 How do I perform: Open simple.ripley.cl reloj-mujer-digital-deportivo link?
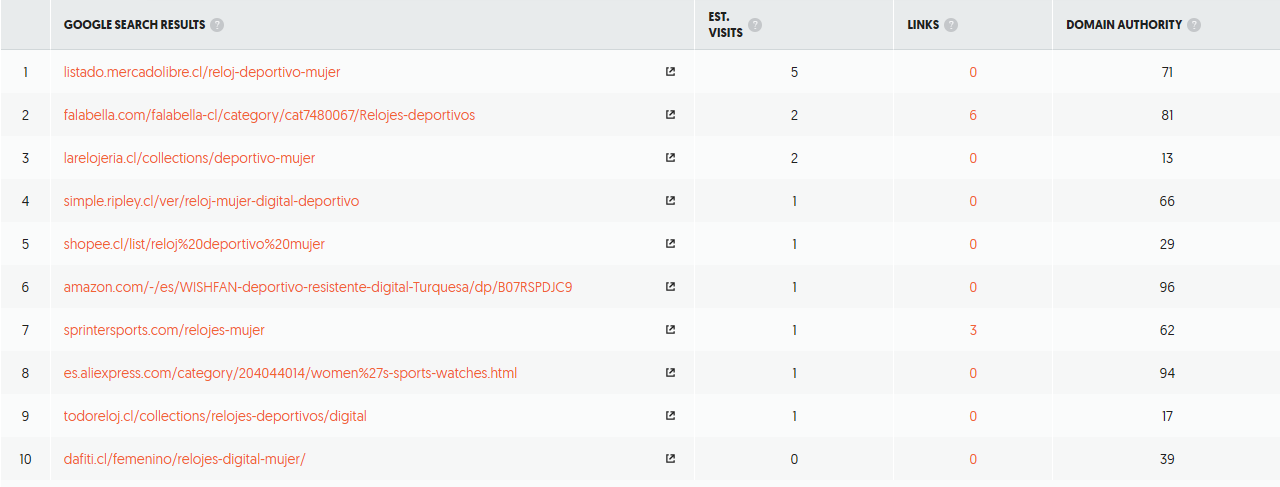click(x=211, y=201)
